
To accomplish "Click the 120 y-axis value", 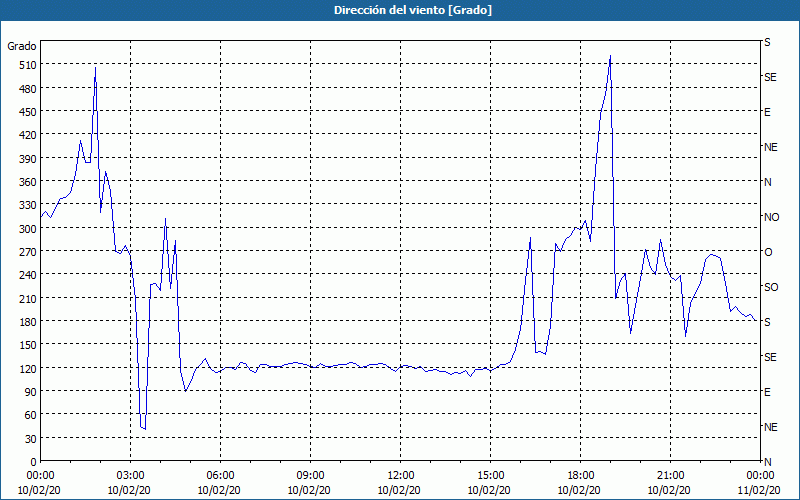I will pos(28,368).
